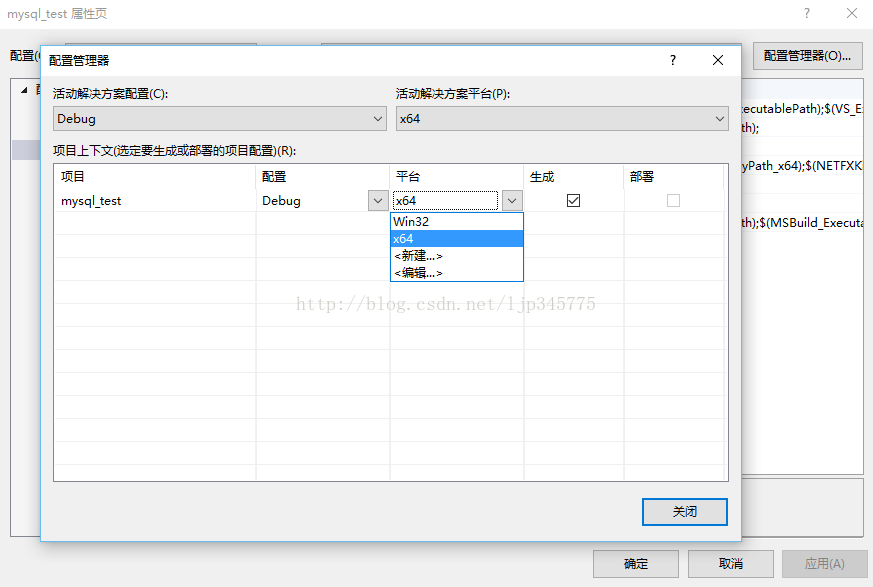The height and width of the screenshot is (587, 873).
Task: Select the mysql_test project cell
Action: 155,200
